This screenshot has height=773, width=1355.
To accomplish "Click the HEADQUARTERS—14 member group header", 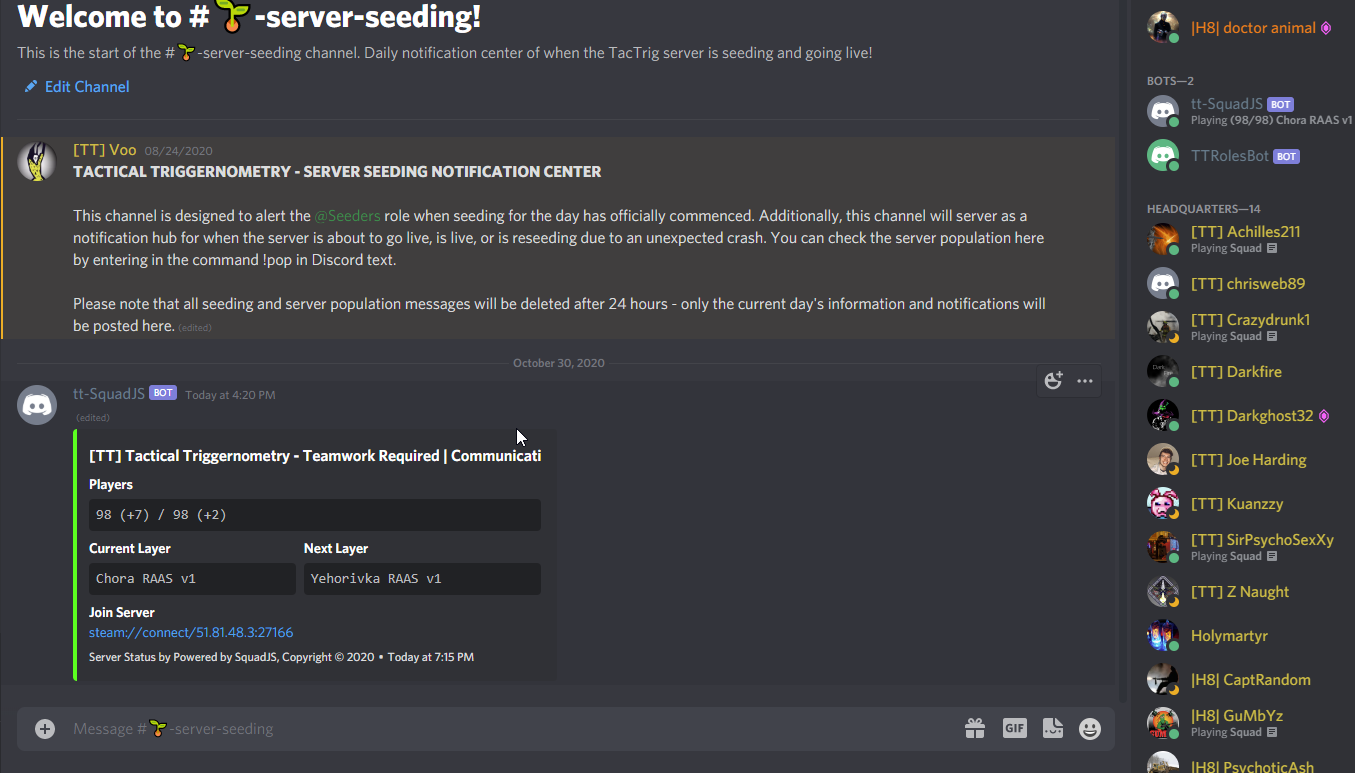I will (x=1204, y=209).
